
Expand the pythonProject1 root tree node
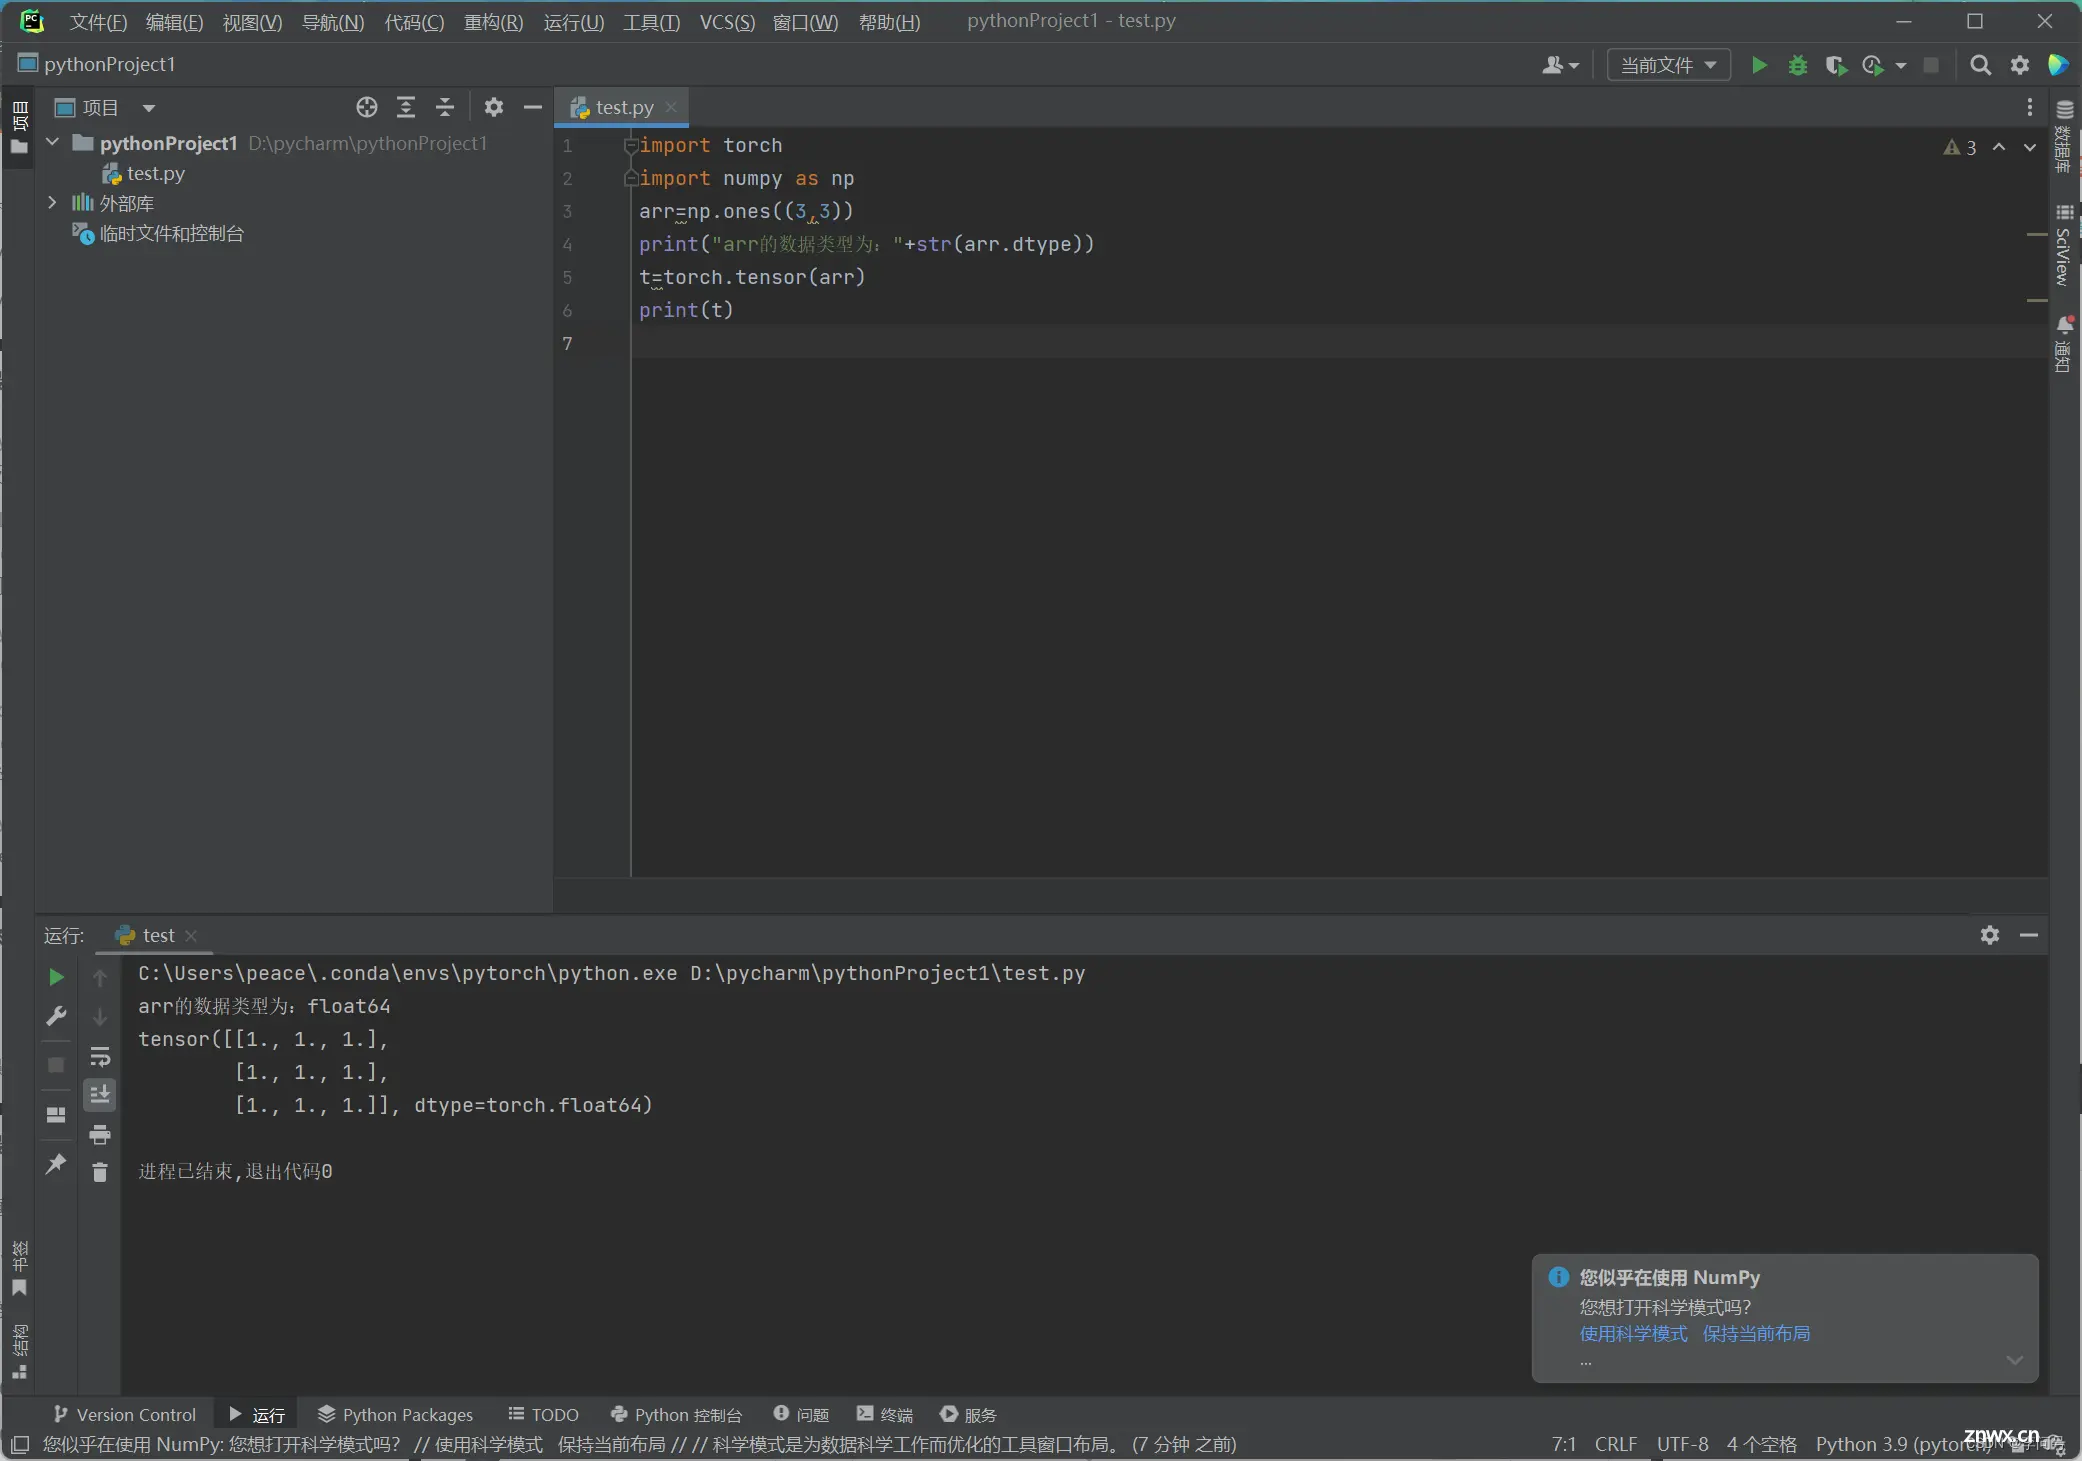point(51,142)
